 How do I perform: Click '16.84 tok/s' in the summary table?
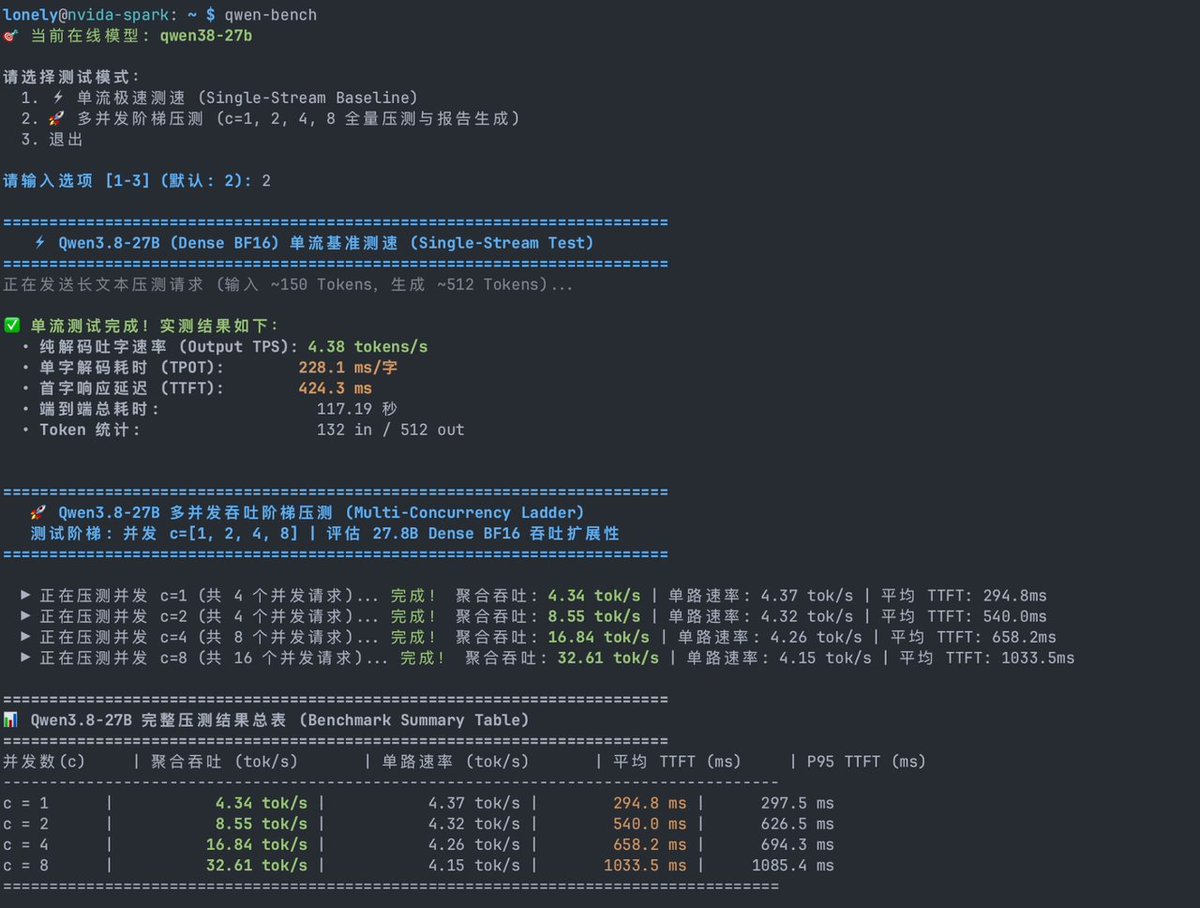257,845
